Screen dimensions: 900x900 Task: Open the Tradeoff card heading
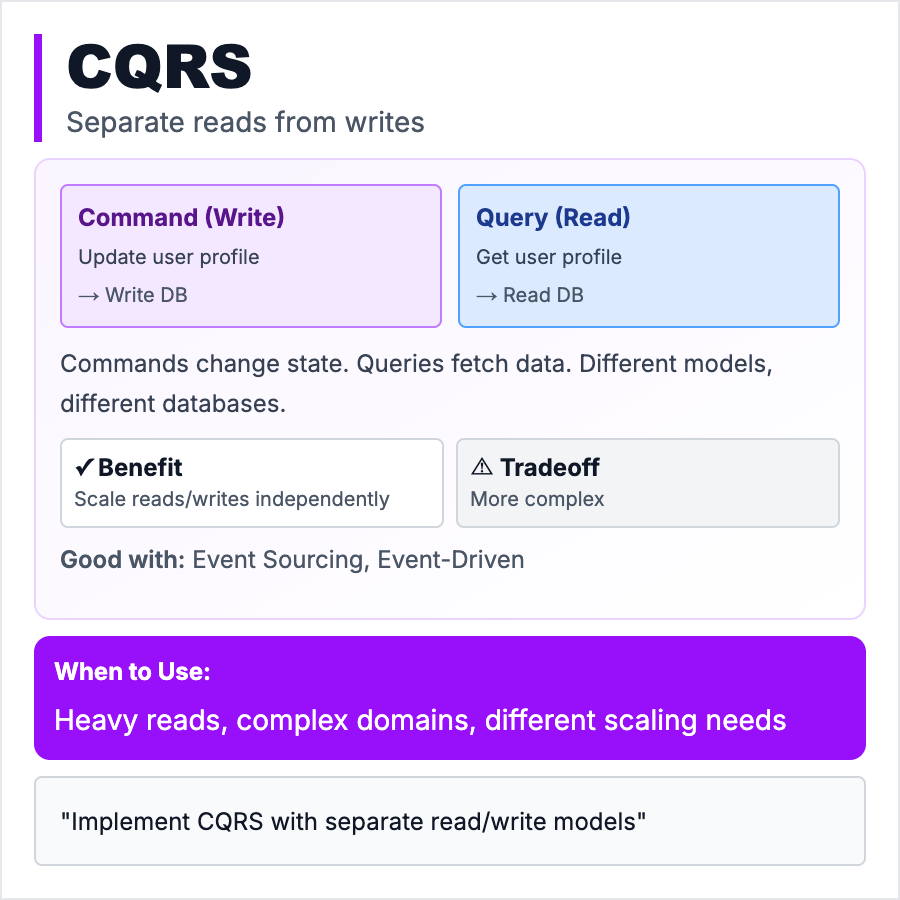(550, 468)
